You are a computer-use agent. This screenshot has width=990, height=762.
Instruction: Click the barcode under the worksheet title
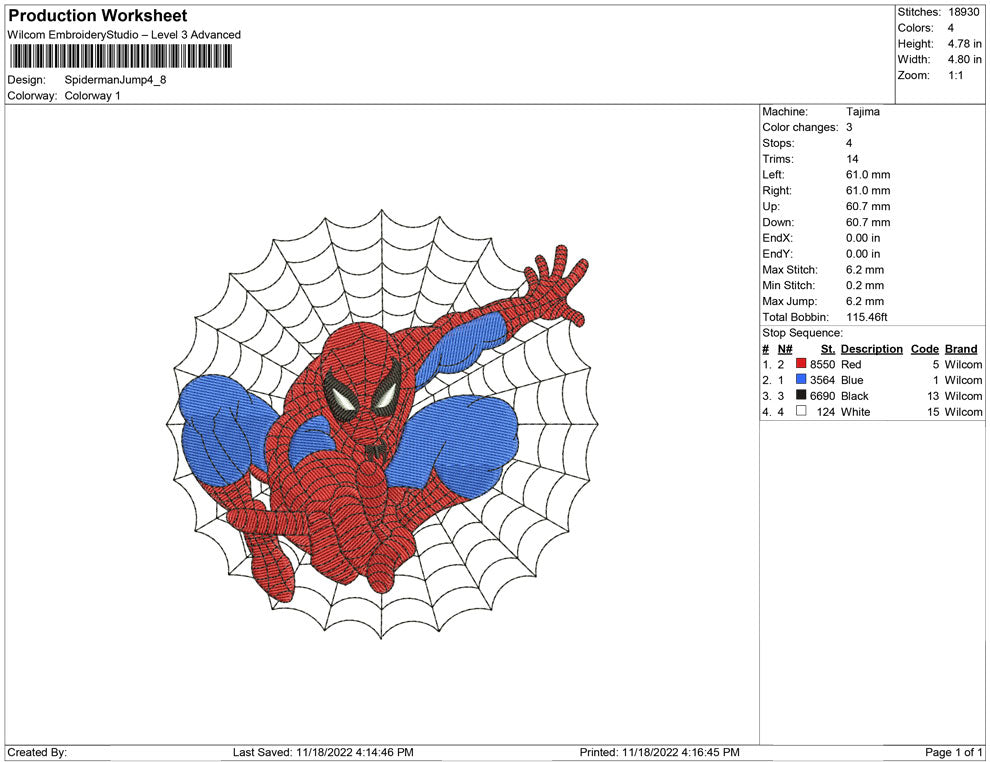tap(120, 57)
